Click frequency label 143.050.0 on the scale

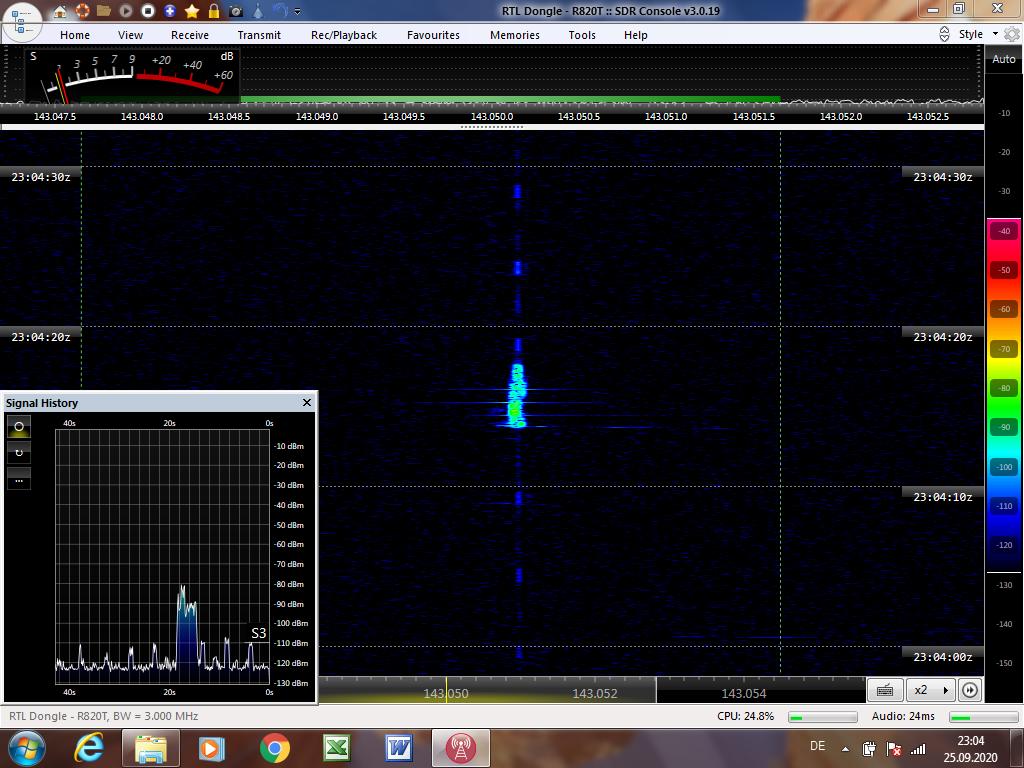point(492,116)
